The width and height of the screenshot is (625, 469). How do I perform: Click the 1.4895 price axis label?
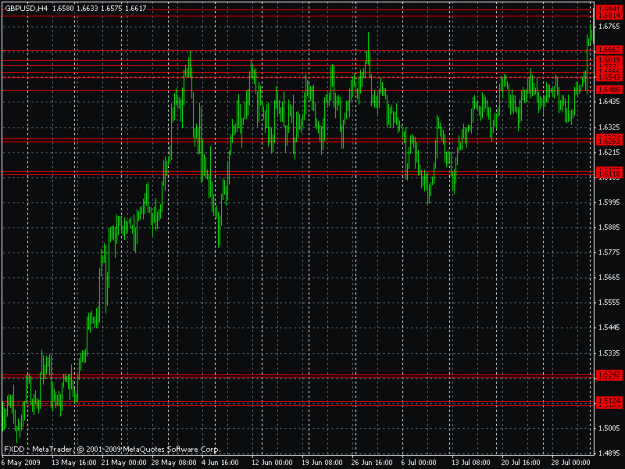pos(609,453)
